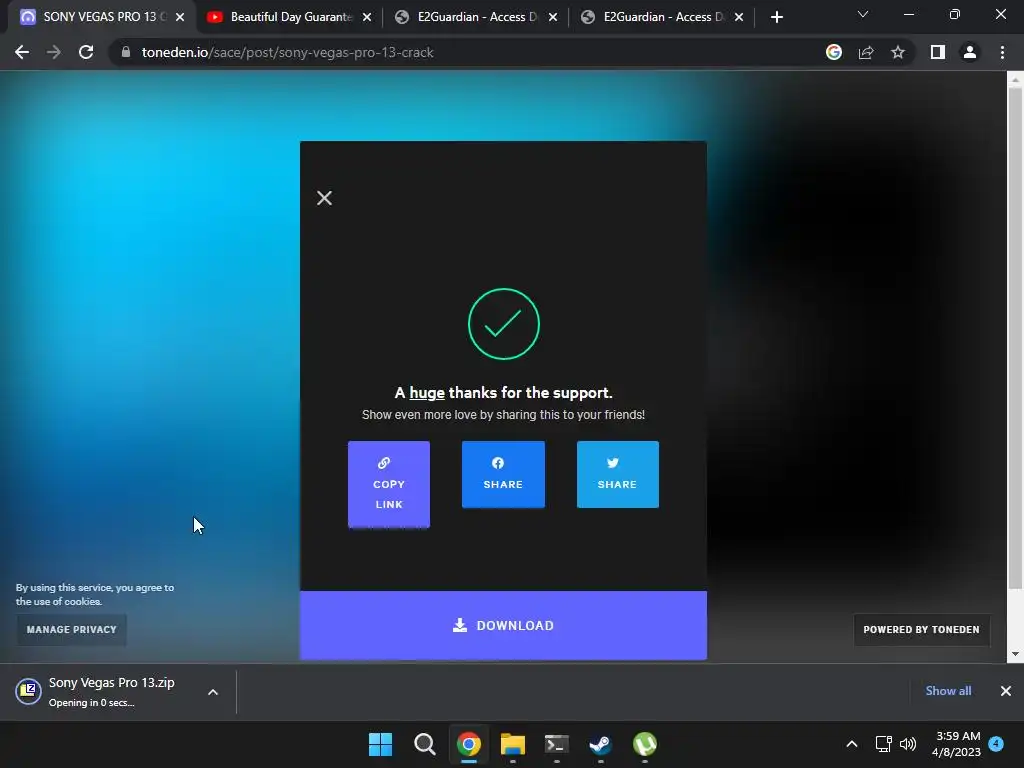Bookmark this page with the star icon
This screenshot has width=1024, height=768.
(x=898, y=52)
